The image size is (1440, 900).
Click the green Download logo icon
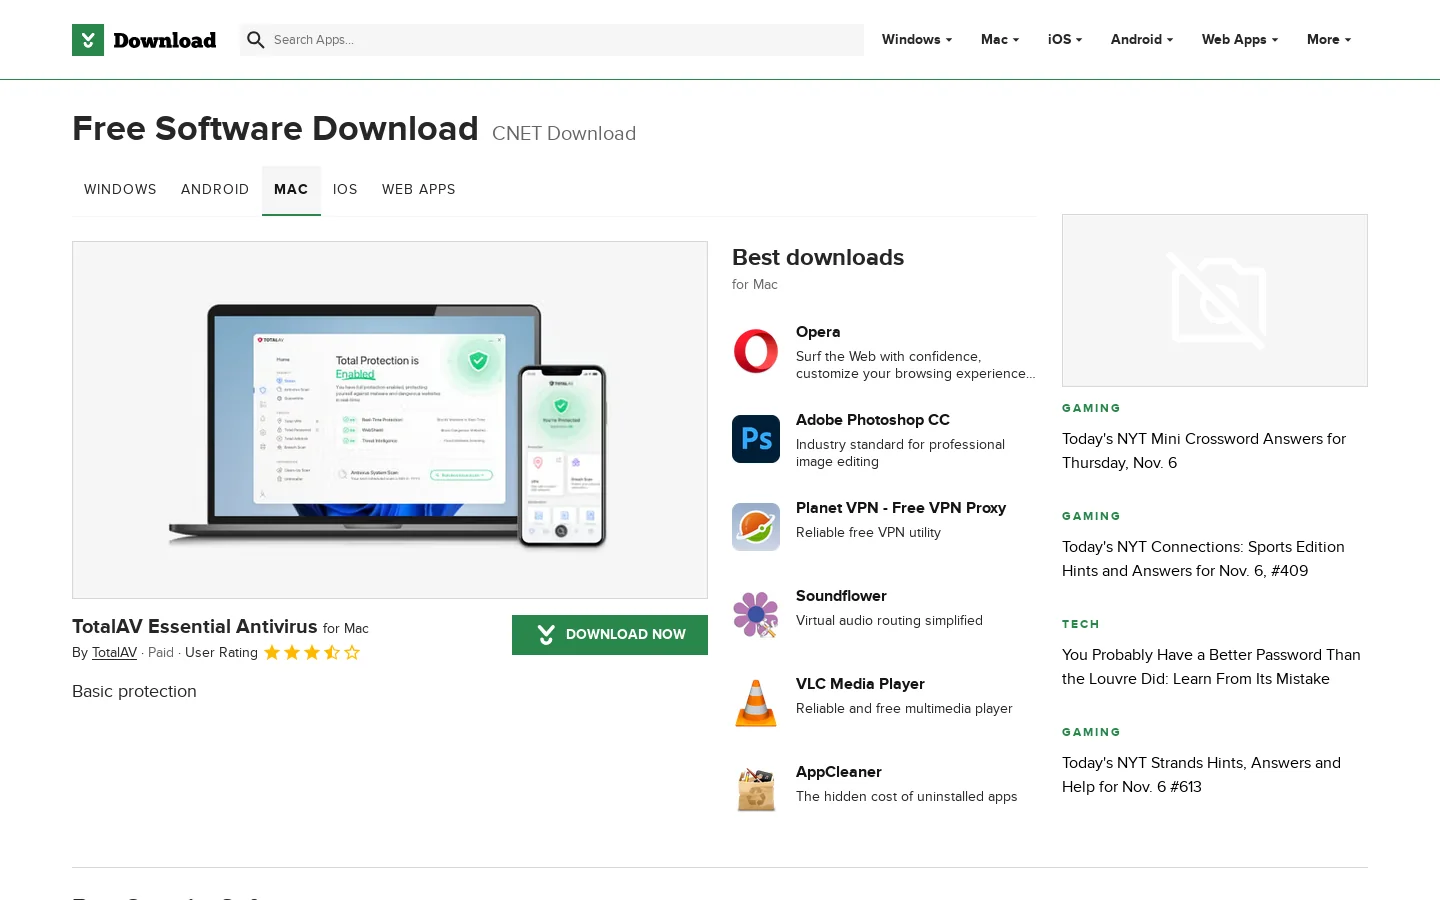pos(88,40)
